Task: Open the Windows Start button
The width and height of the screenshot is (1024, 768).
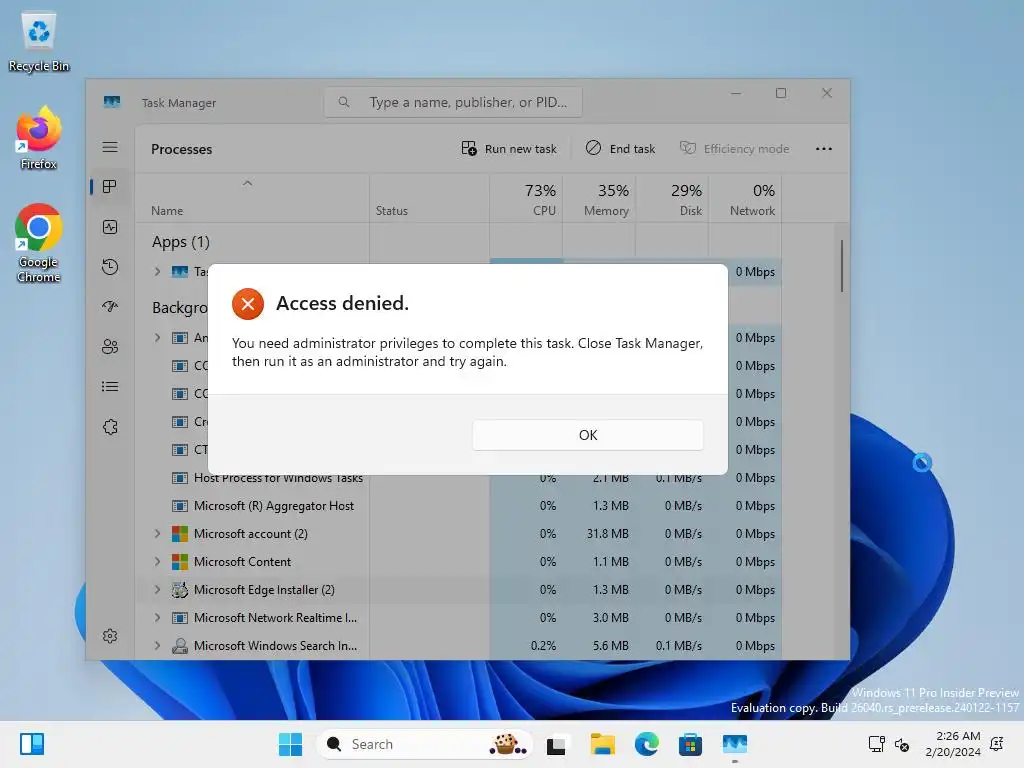Action: (291, 744)
